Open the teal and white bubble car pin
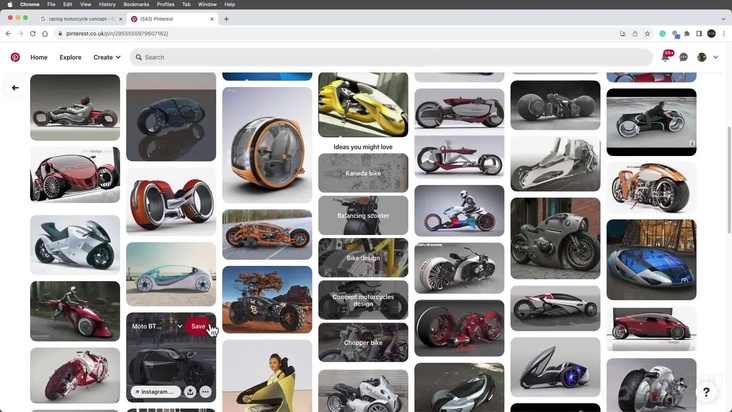This screenshot has height=412, width=732. coord(171,274)
